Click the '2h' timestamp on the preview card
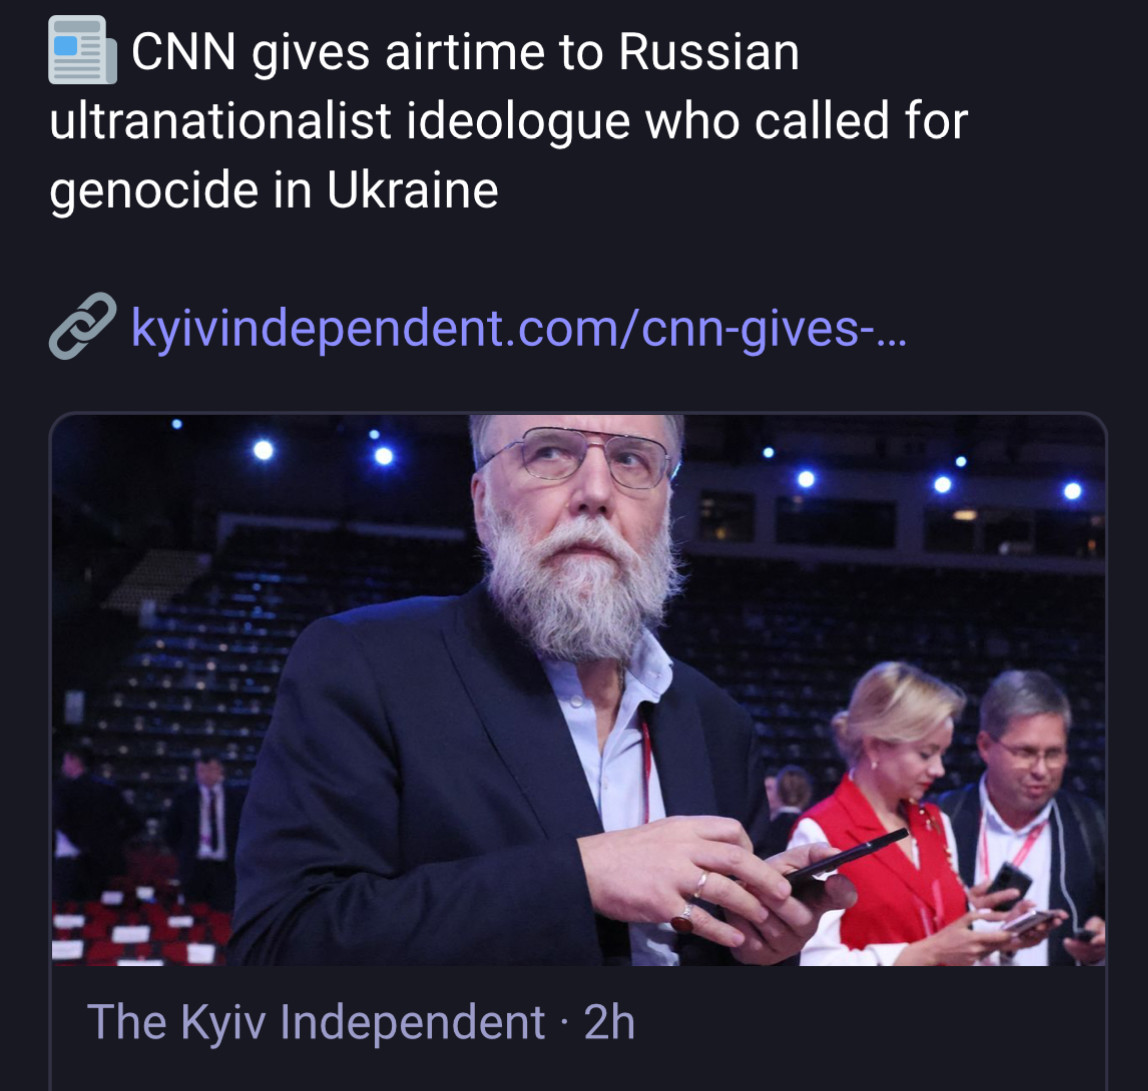The width and height of the screenshot is (1148, 1091). point(609,1021)
